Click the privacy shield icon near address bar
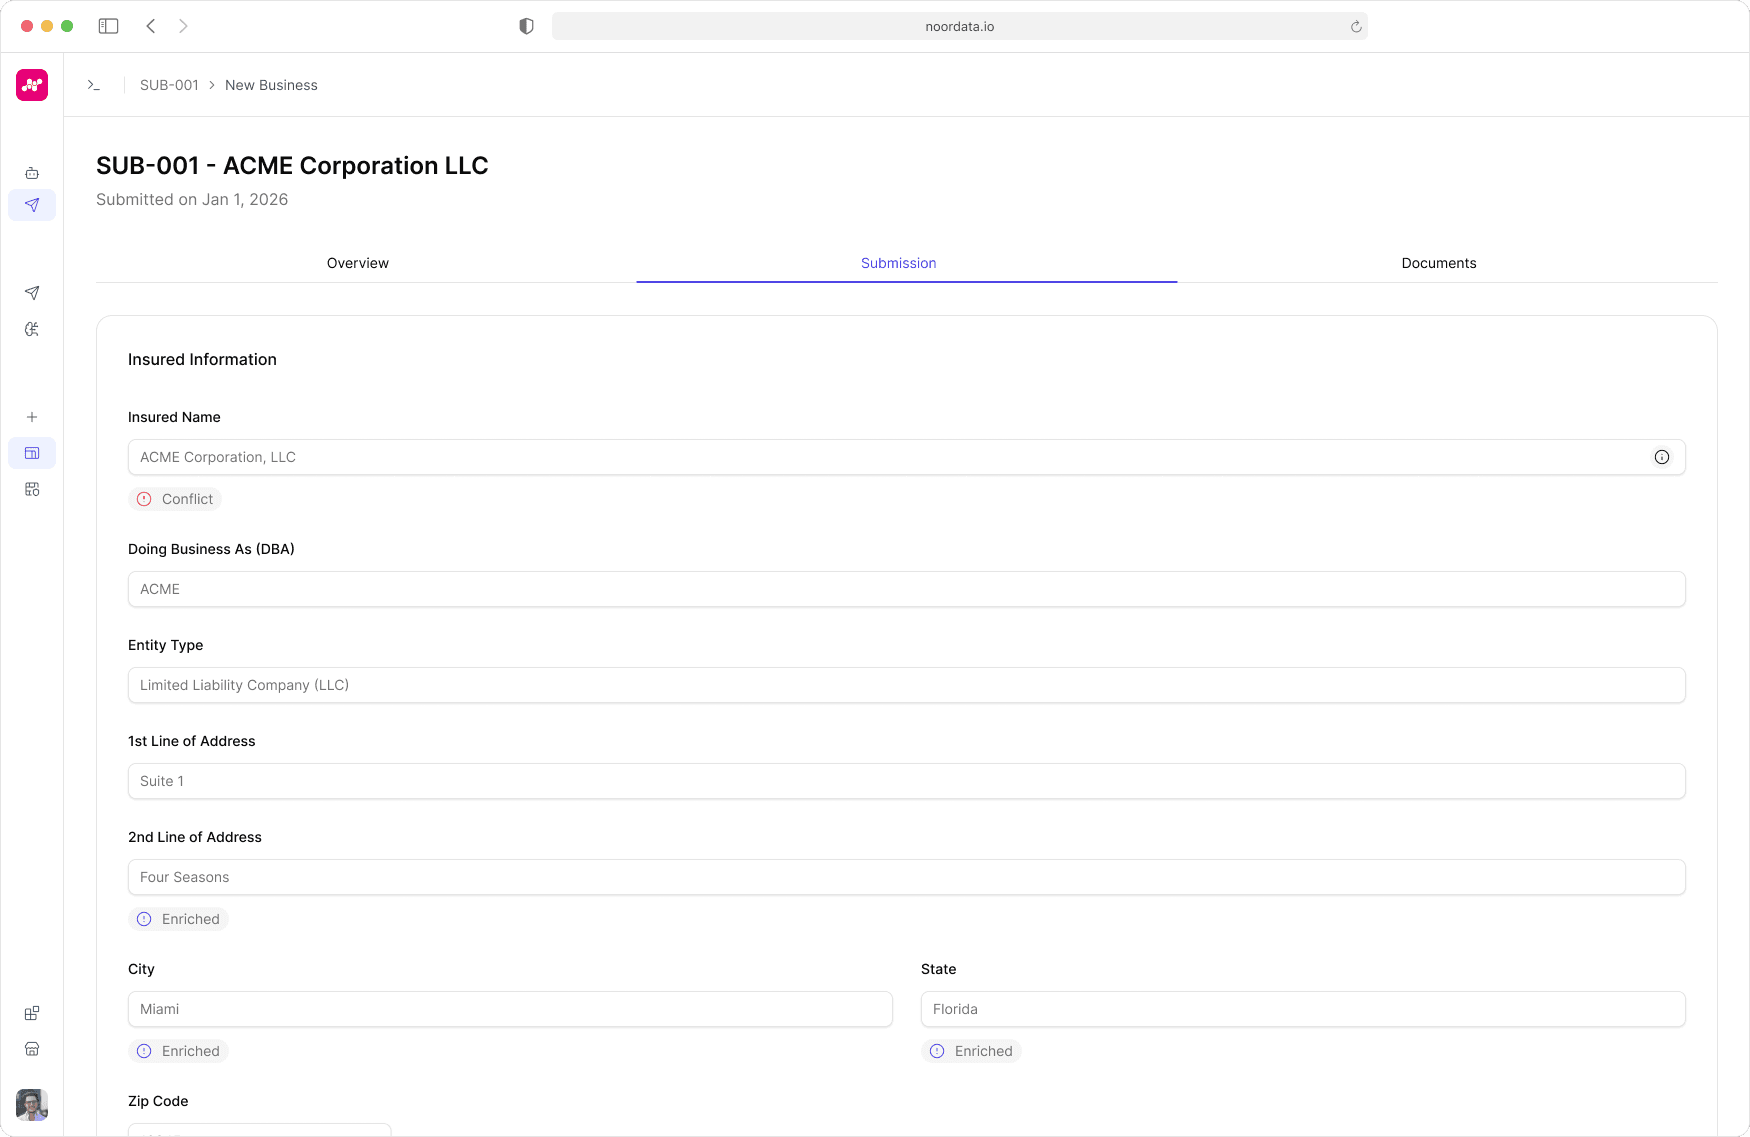 [526, 26]
